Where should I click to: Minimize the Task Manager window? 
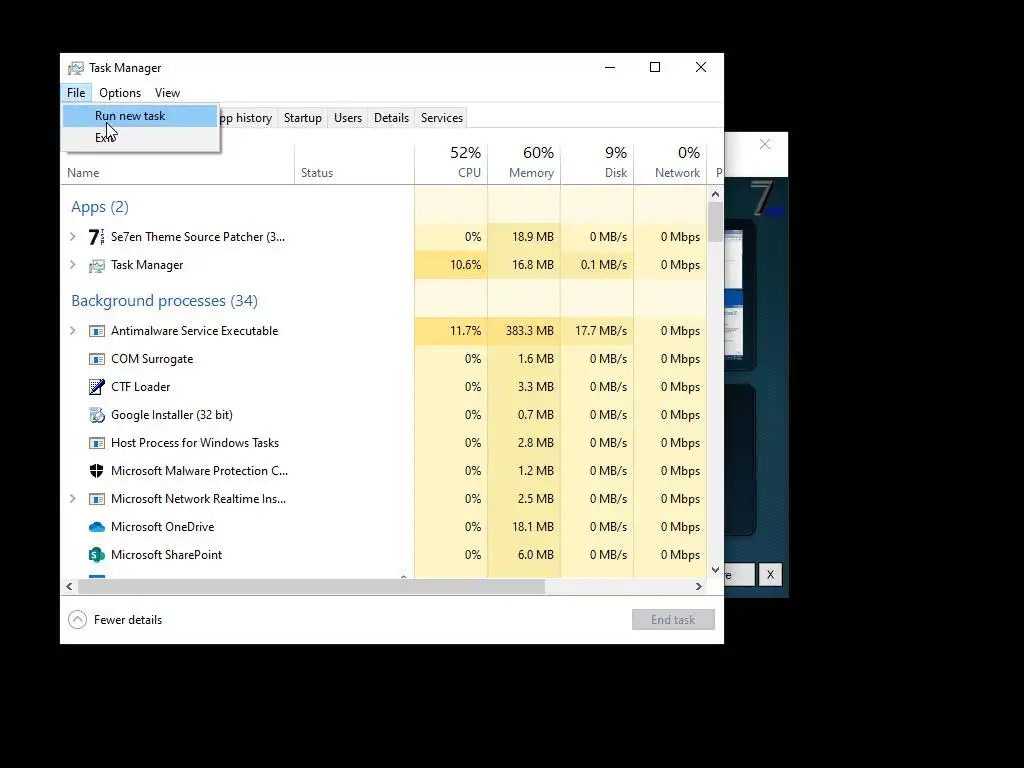pyautogui.click(x=610, y=67)
